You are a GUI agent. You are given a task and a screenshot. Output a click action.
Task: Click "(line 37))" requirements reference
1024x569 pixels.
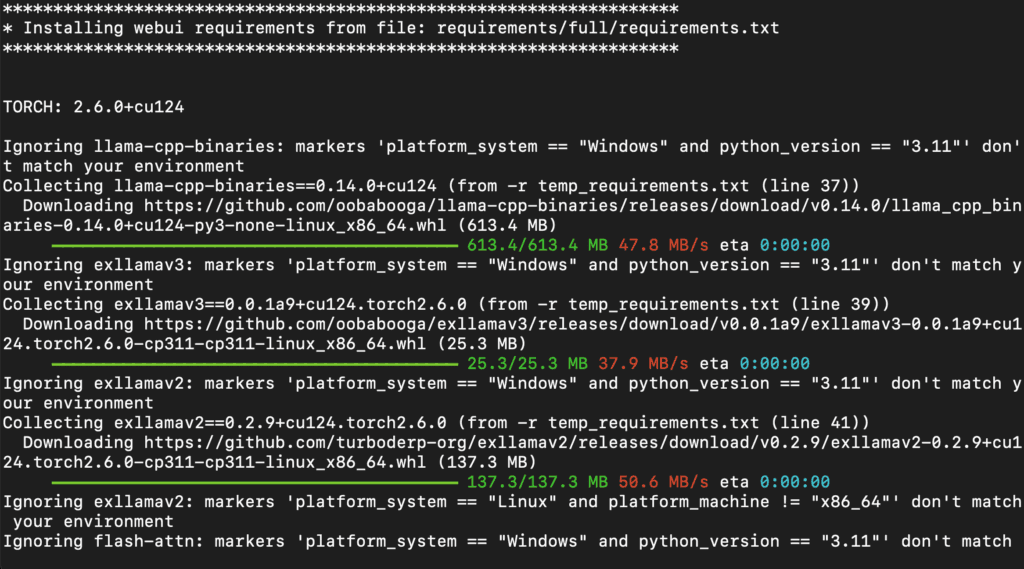click(809, 186)
